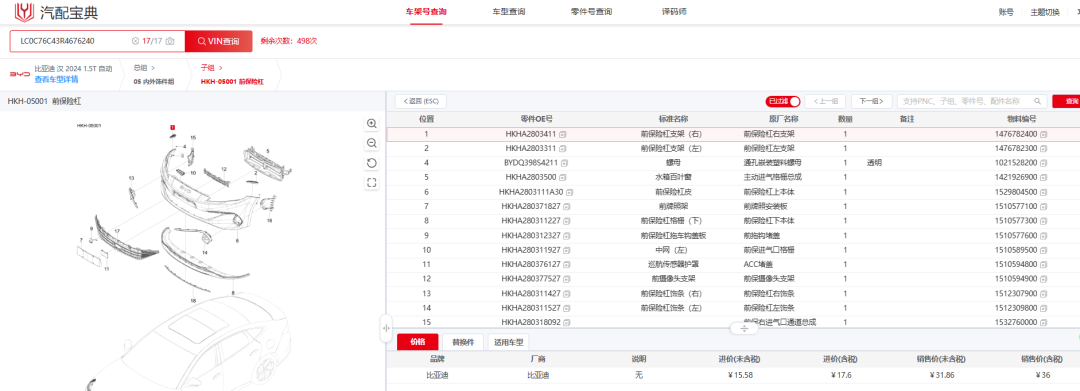This screenshot has height=391, width=1080.
Task: Reset the diagram view rotation icon
Action: click(372, 163)
